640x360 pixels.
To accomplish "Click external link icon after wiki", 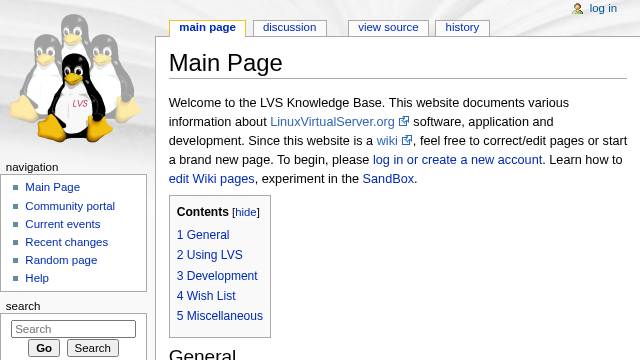I will click(x=407, y=140).
